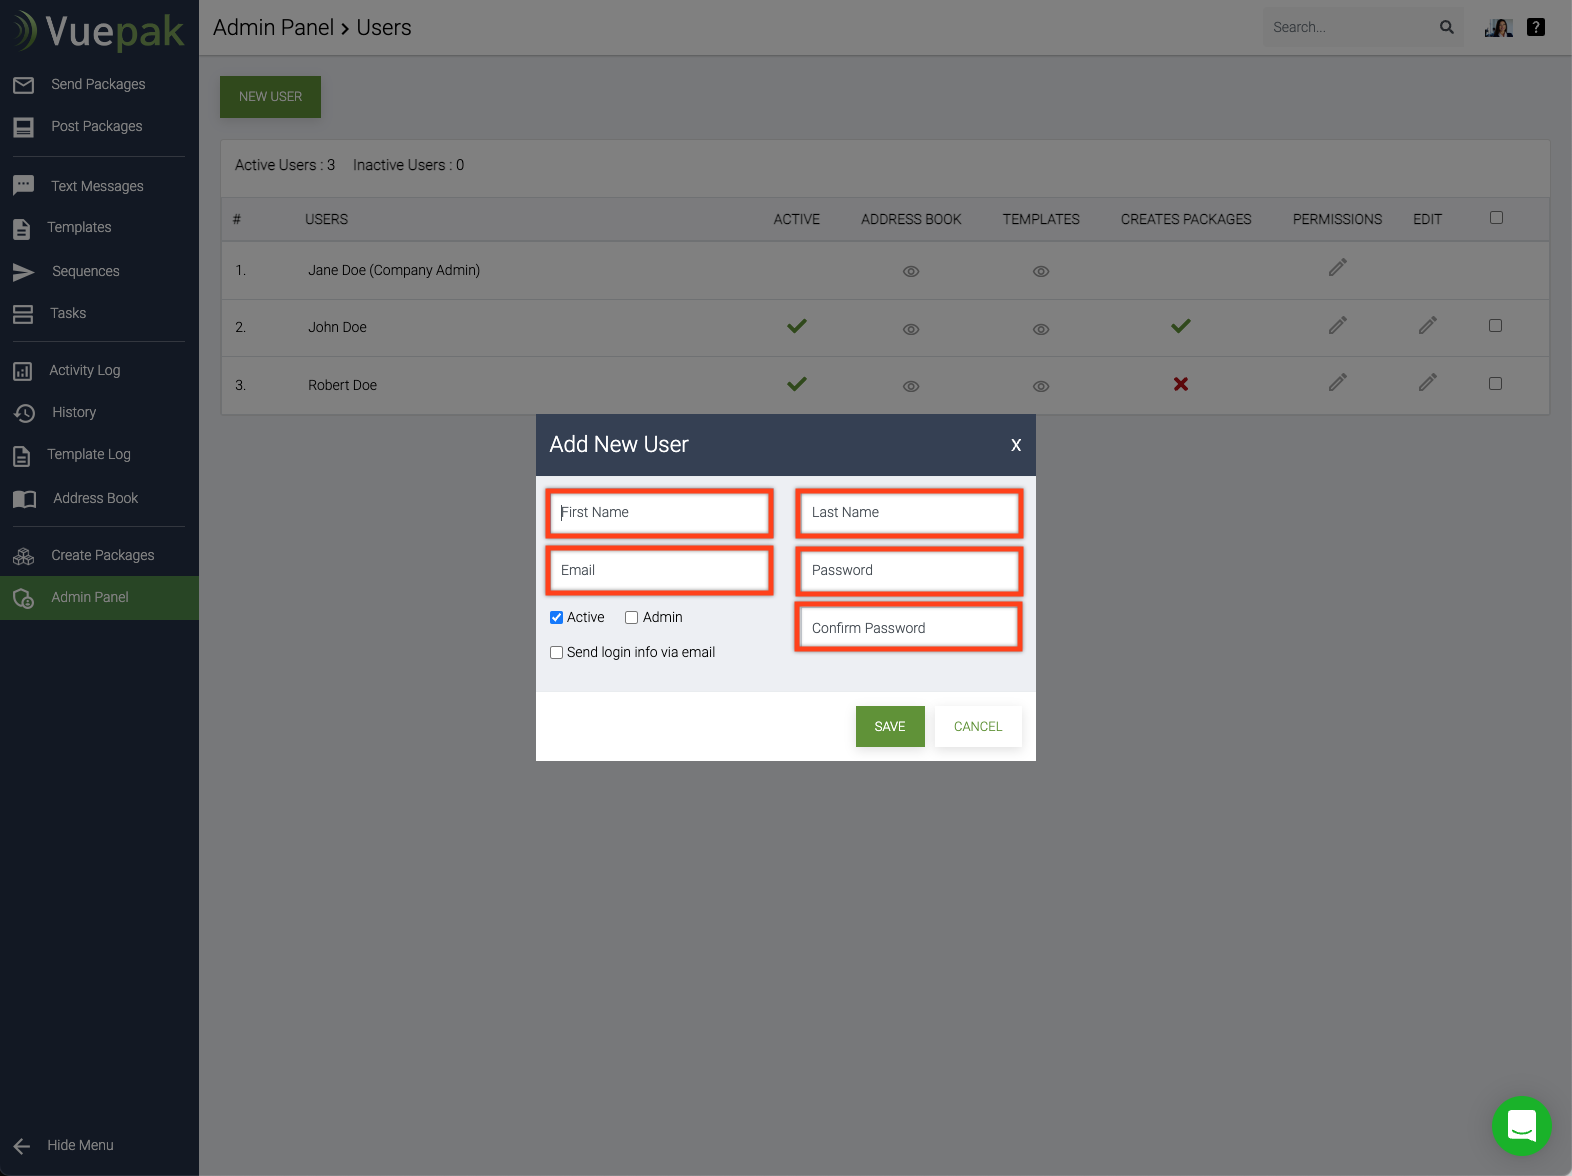View Jane Doe's address book eye icon

pos(911,271)
